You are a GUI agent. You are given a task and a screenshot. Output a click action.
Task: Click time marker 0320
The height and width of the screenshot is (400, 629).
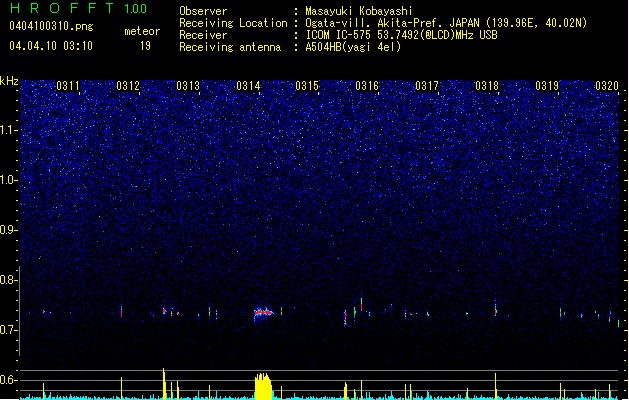(x=607, y=86)
